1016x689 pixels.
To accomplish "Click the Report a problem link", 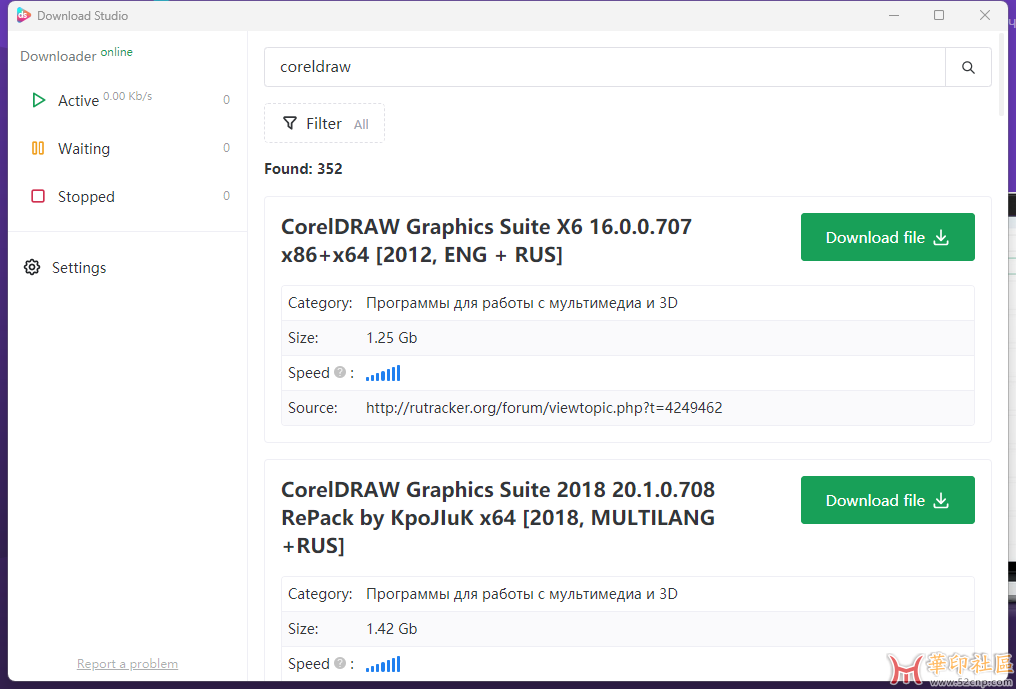I will coord(127,664).
